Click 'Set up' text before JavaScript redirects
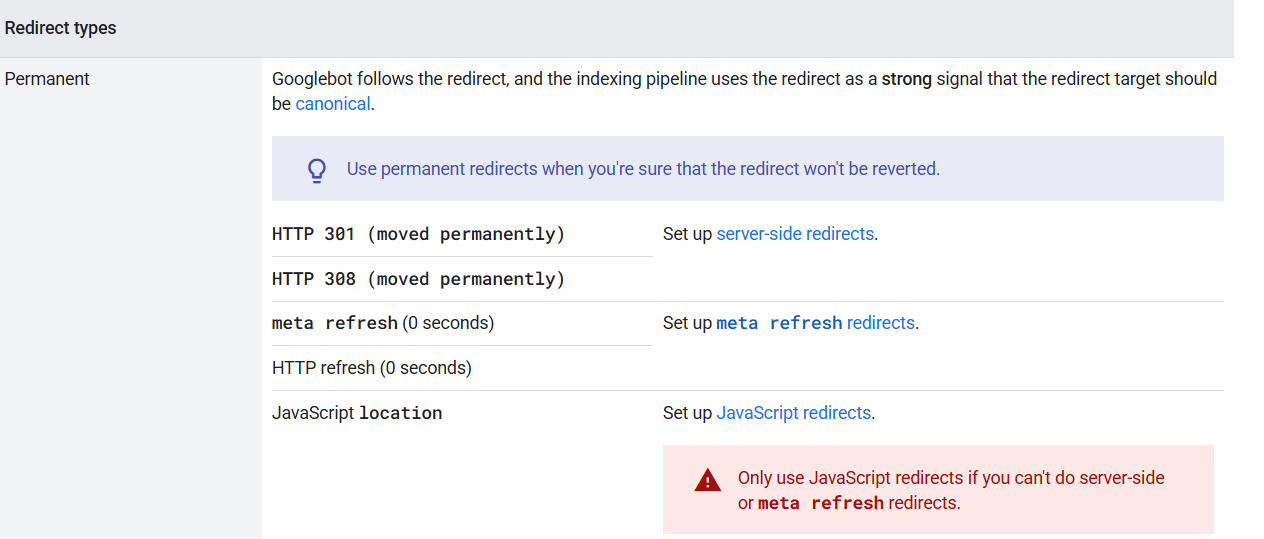This screenshot has height=539, width=1264. click(x=687, y=412)
